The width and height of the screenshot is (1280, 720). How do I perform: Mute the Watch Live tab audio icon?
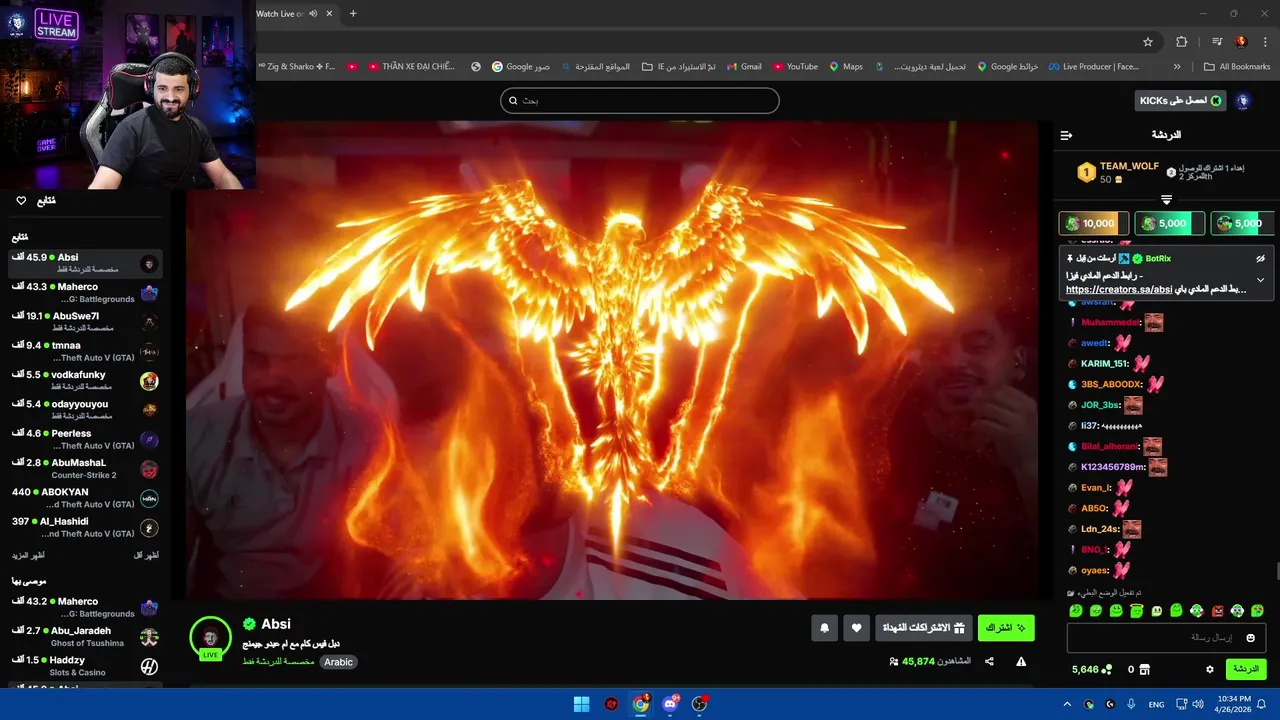pos(313,14)
